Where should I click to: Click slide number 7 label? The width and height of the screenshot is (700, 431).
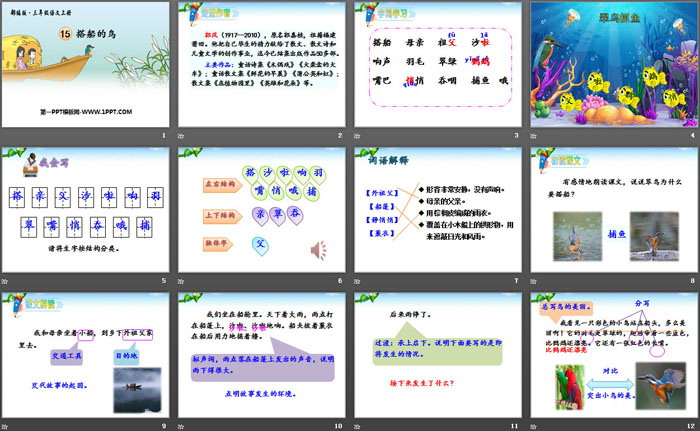(516, 281)
